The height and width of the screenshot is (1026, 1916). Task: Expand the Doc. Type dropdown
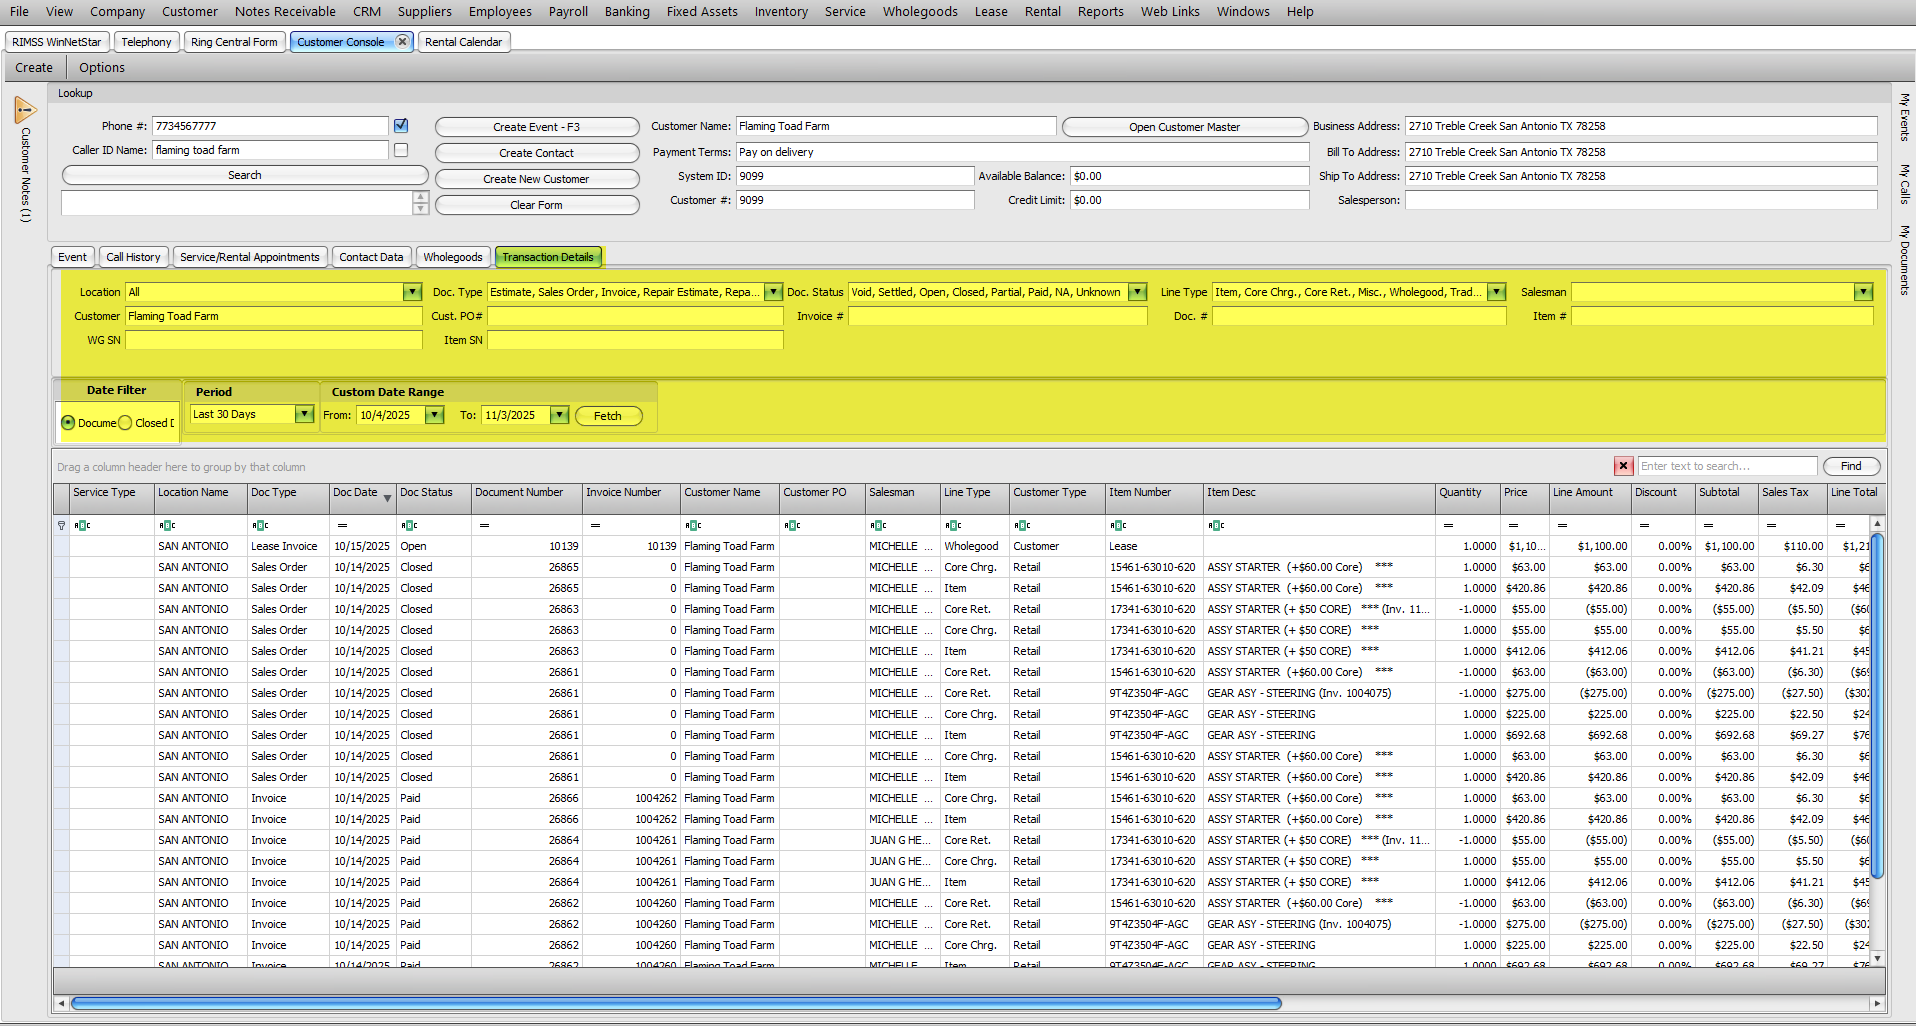click(x=773, y=292)
